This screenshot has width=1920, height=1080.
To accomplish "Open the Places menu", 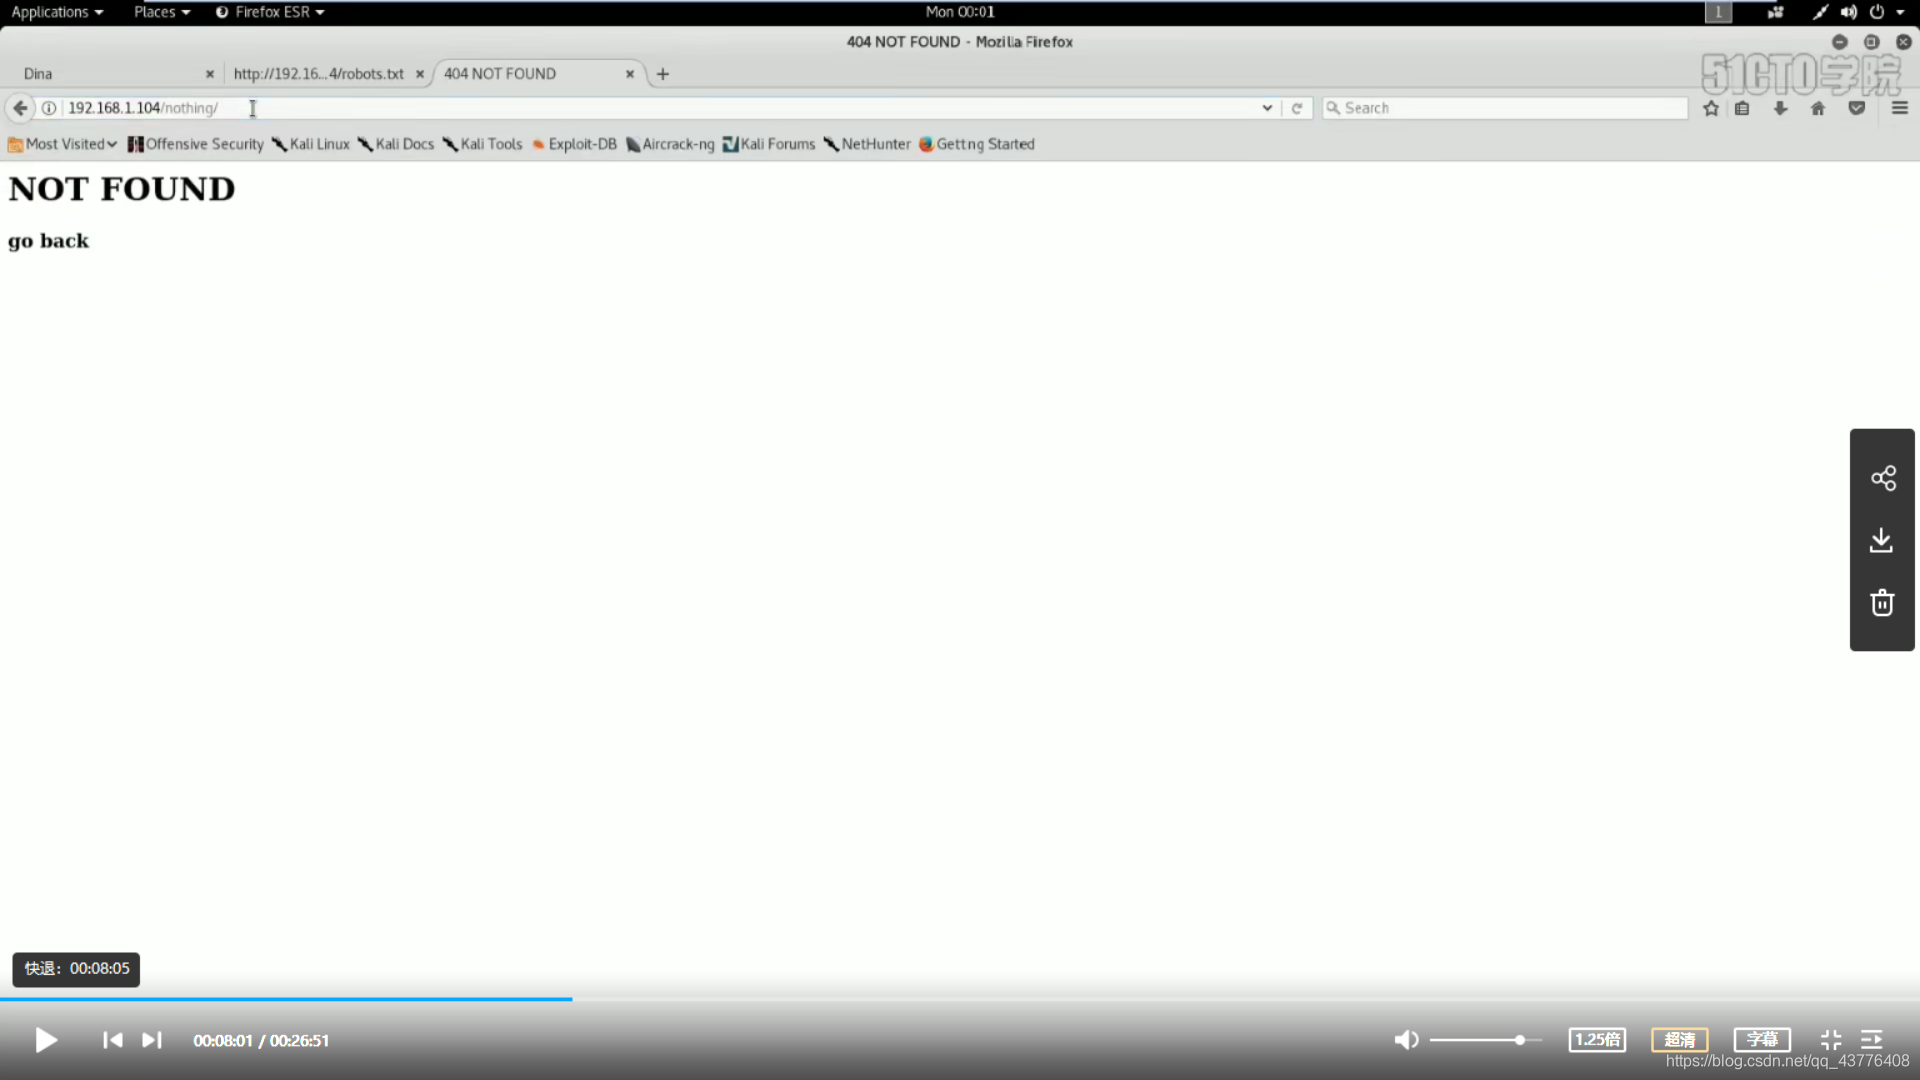I will point(162,12).
